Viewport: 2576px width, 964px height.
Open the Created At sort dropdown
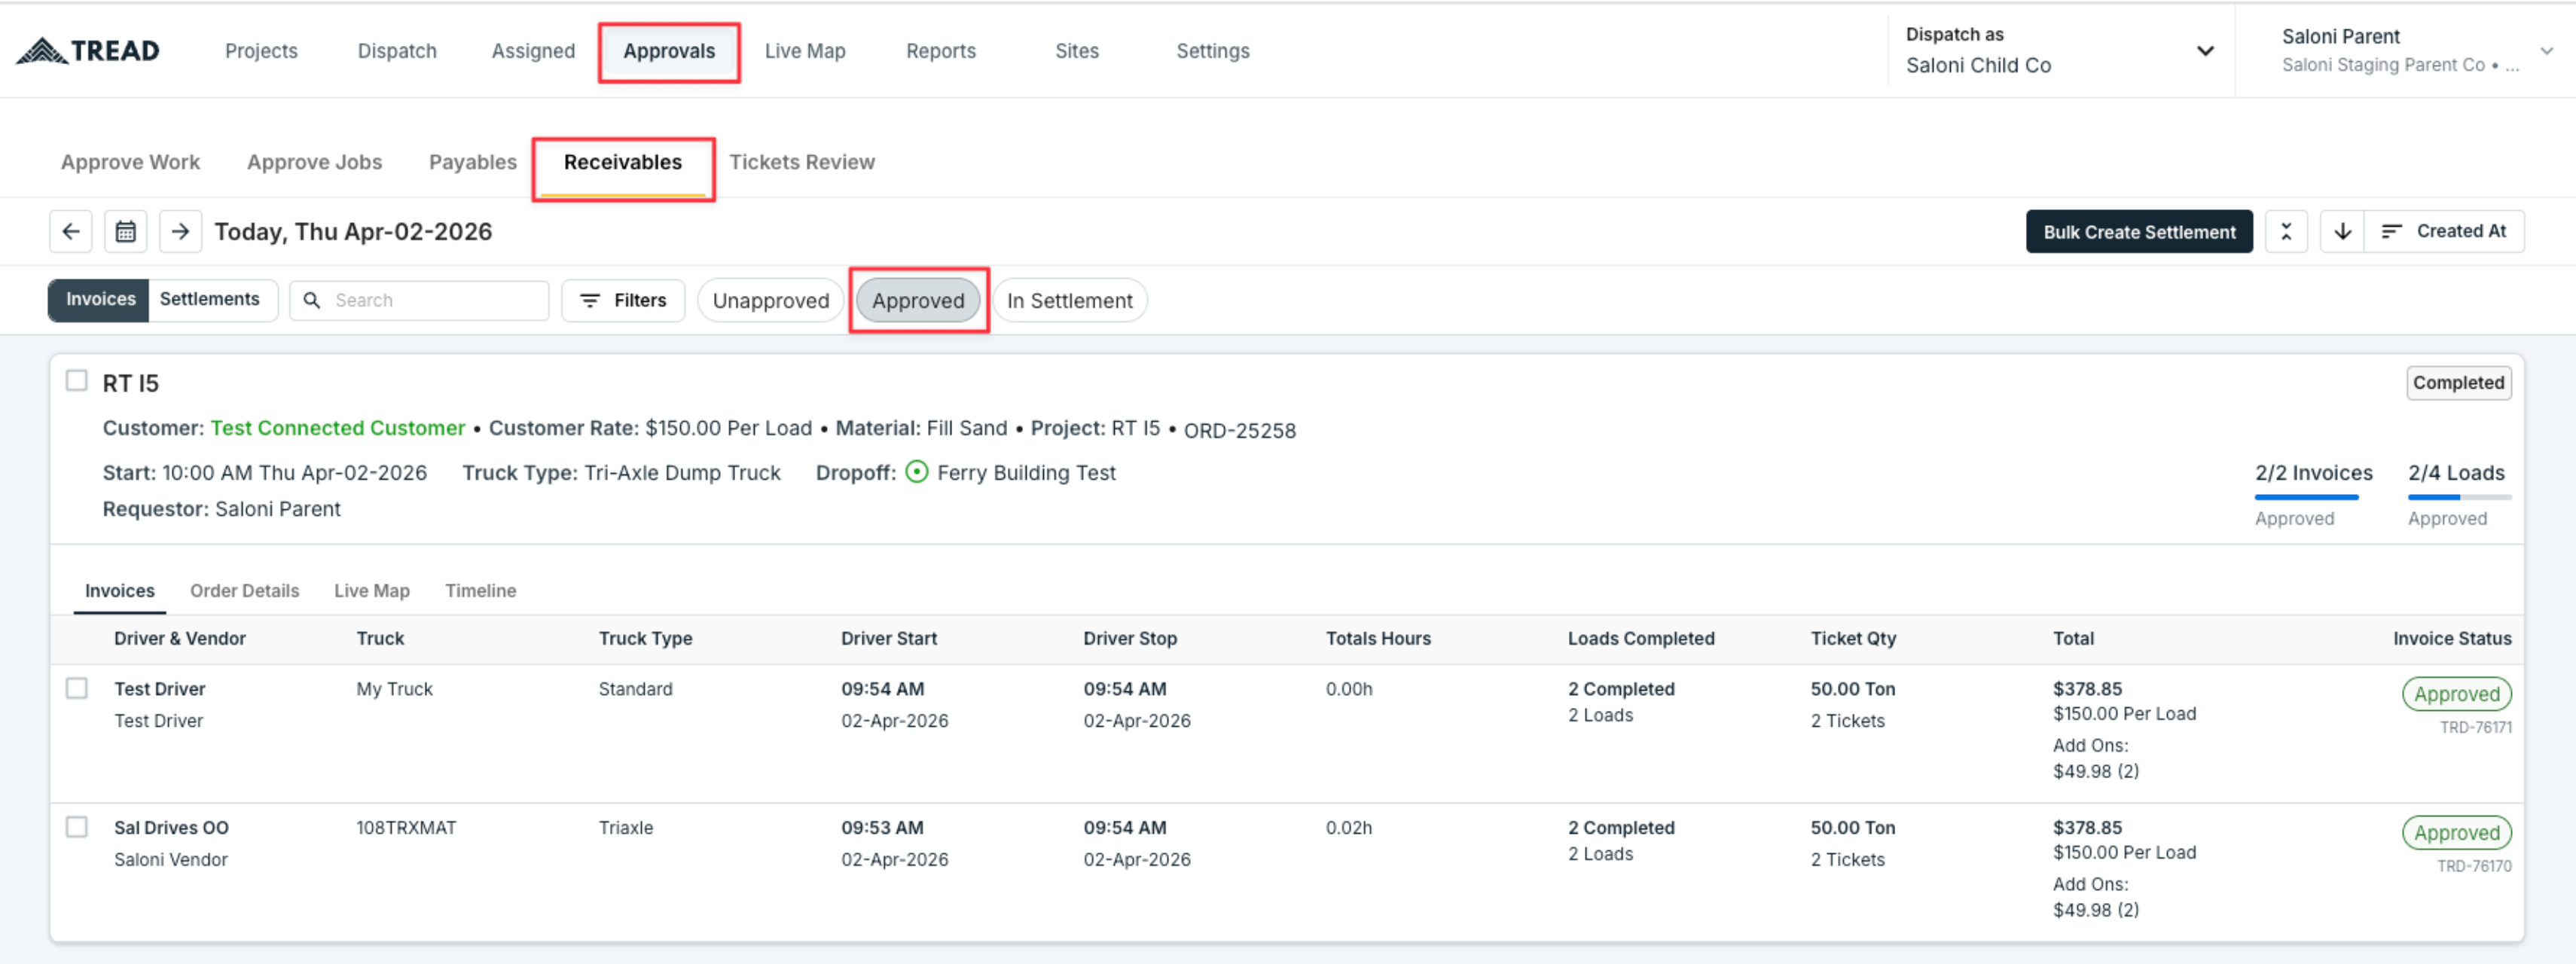click(2444, 231)
